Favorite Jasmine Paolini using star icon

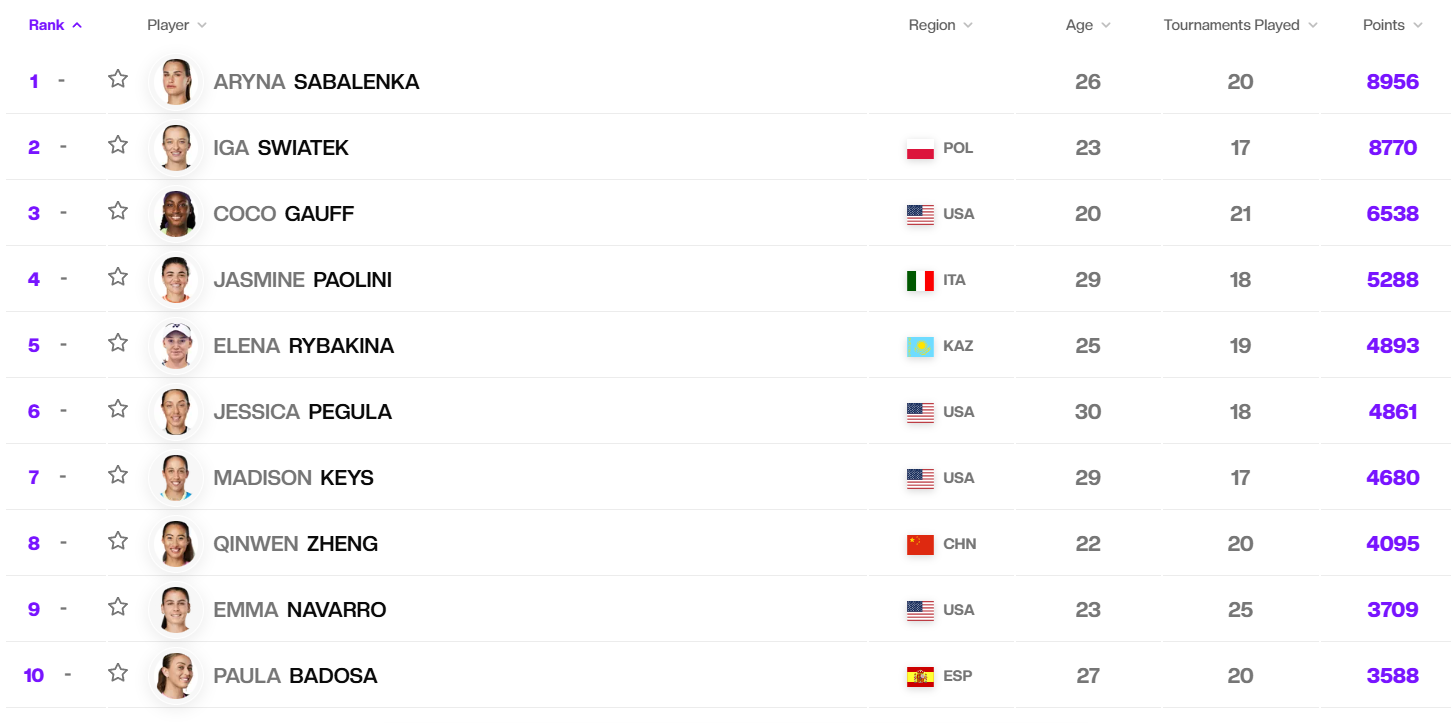coord(118,277)
